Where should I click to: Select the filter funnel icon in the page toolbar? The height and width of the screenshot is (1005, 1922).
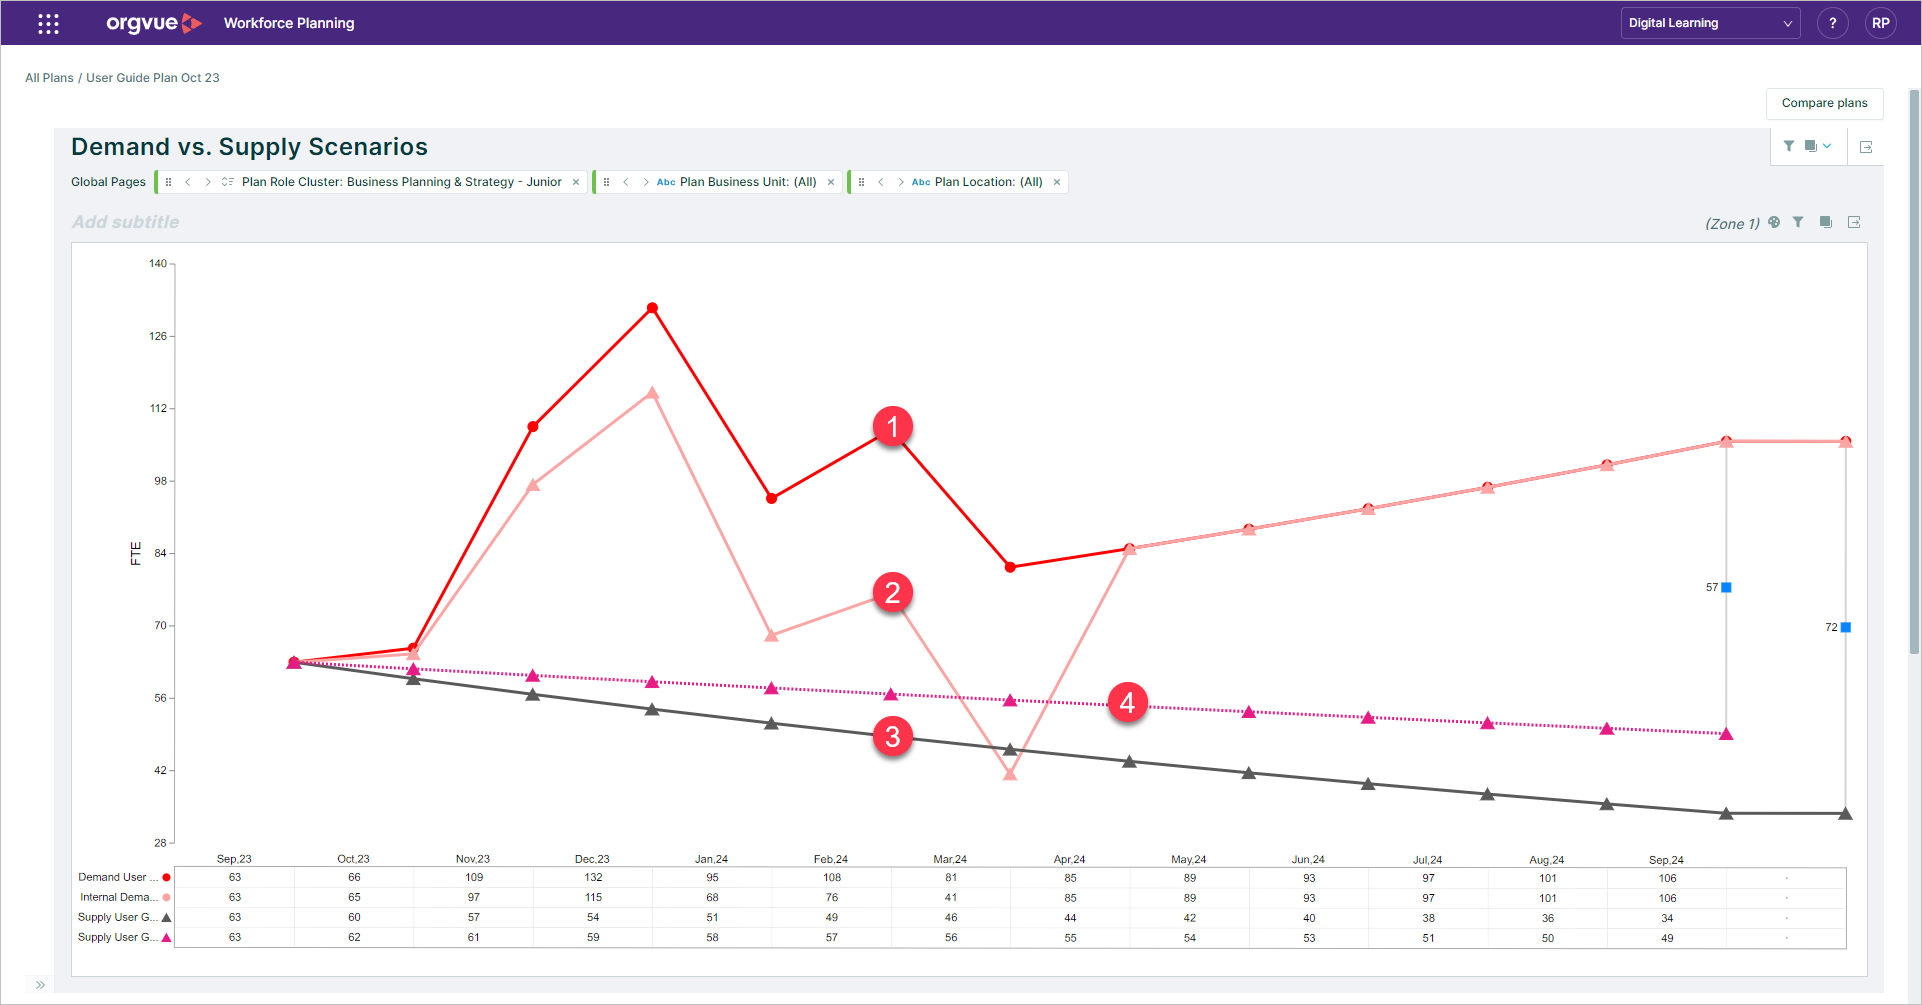[x=1789, y=146]
